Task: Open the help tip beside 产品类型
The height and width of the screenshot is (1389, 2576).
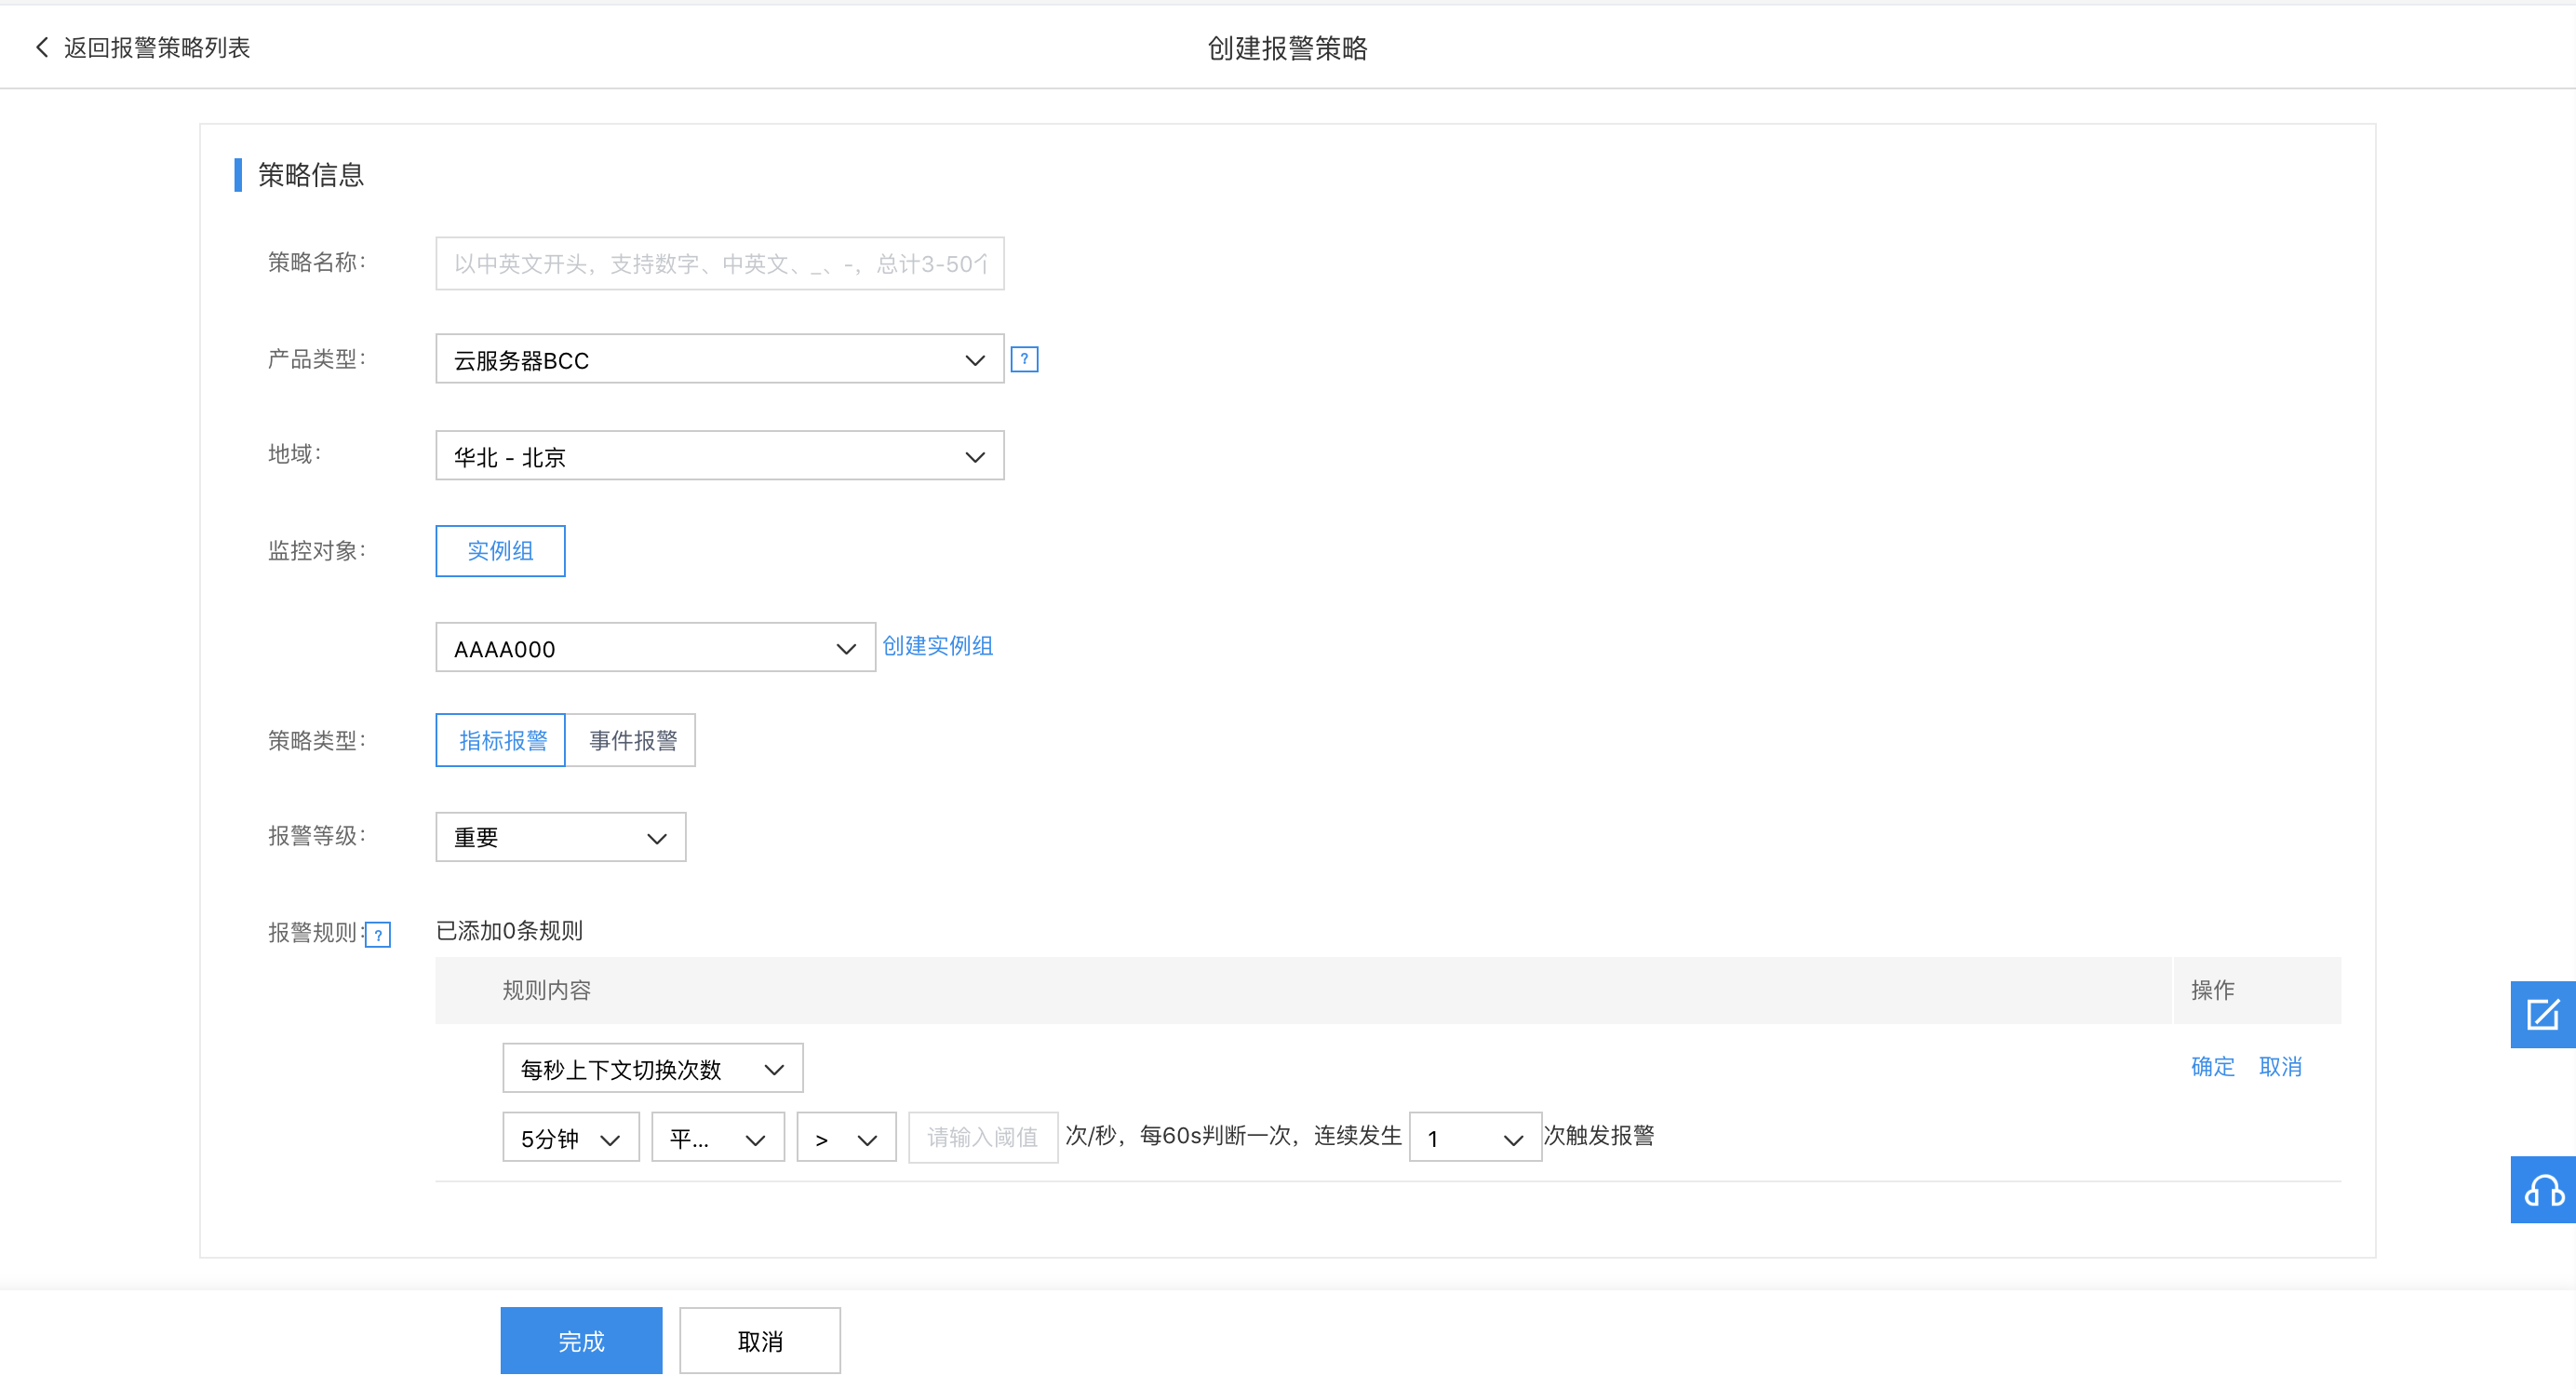Action: (x=1024, y=358)
